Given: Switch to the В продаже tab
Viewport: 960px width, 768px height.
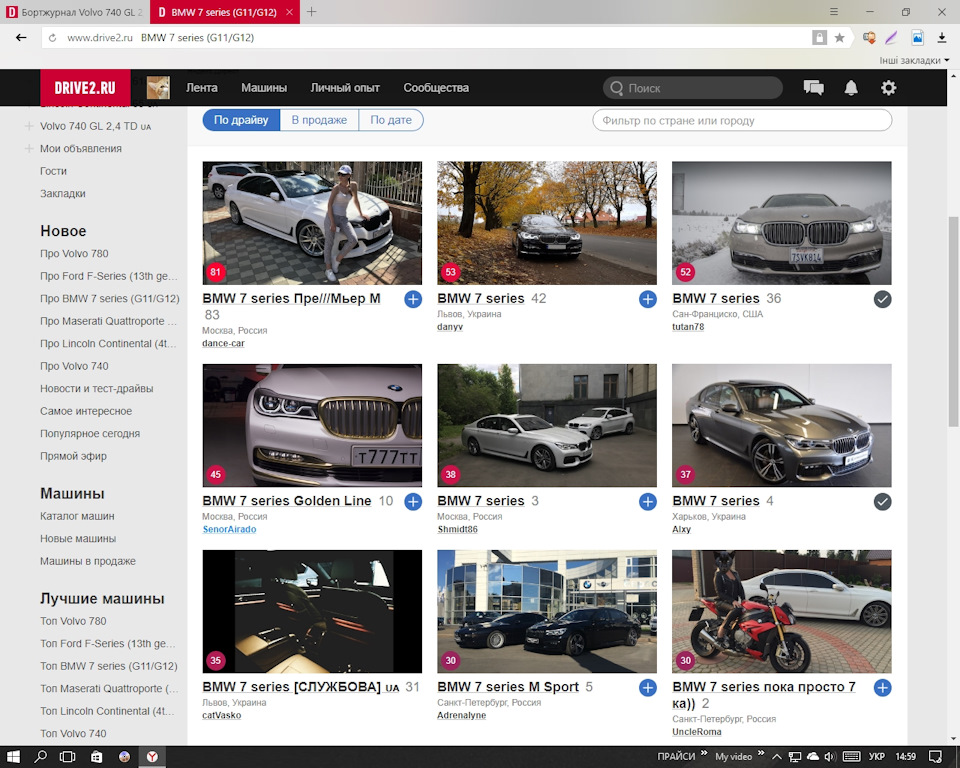Looking at the screenshot, I should pyautogui.click(x=319, y=120).
